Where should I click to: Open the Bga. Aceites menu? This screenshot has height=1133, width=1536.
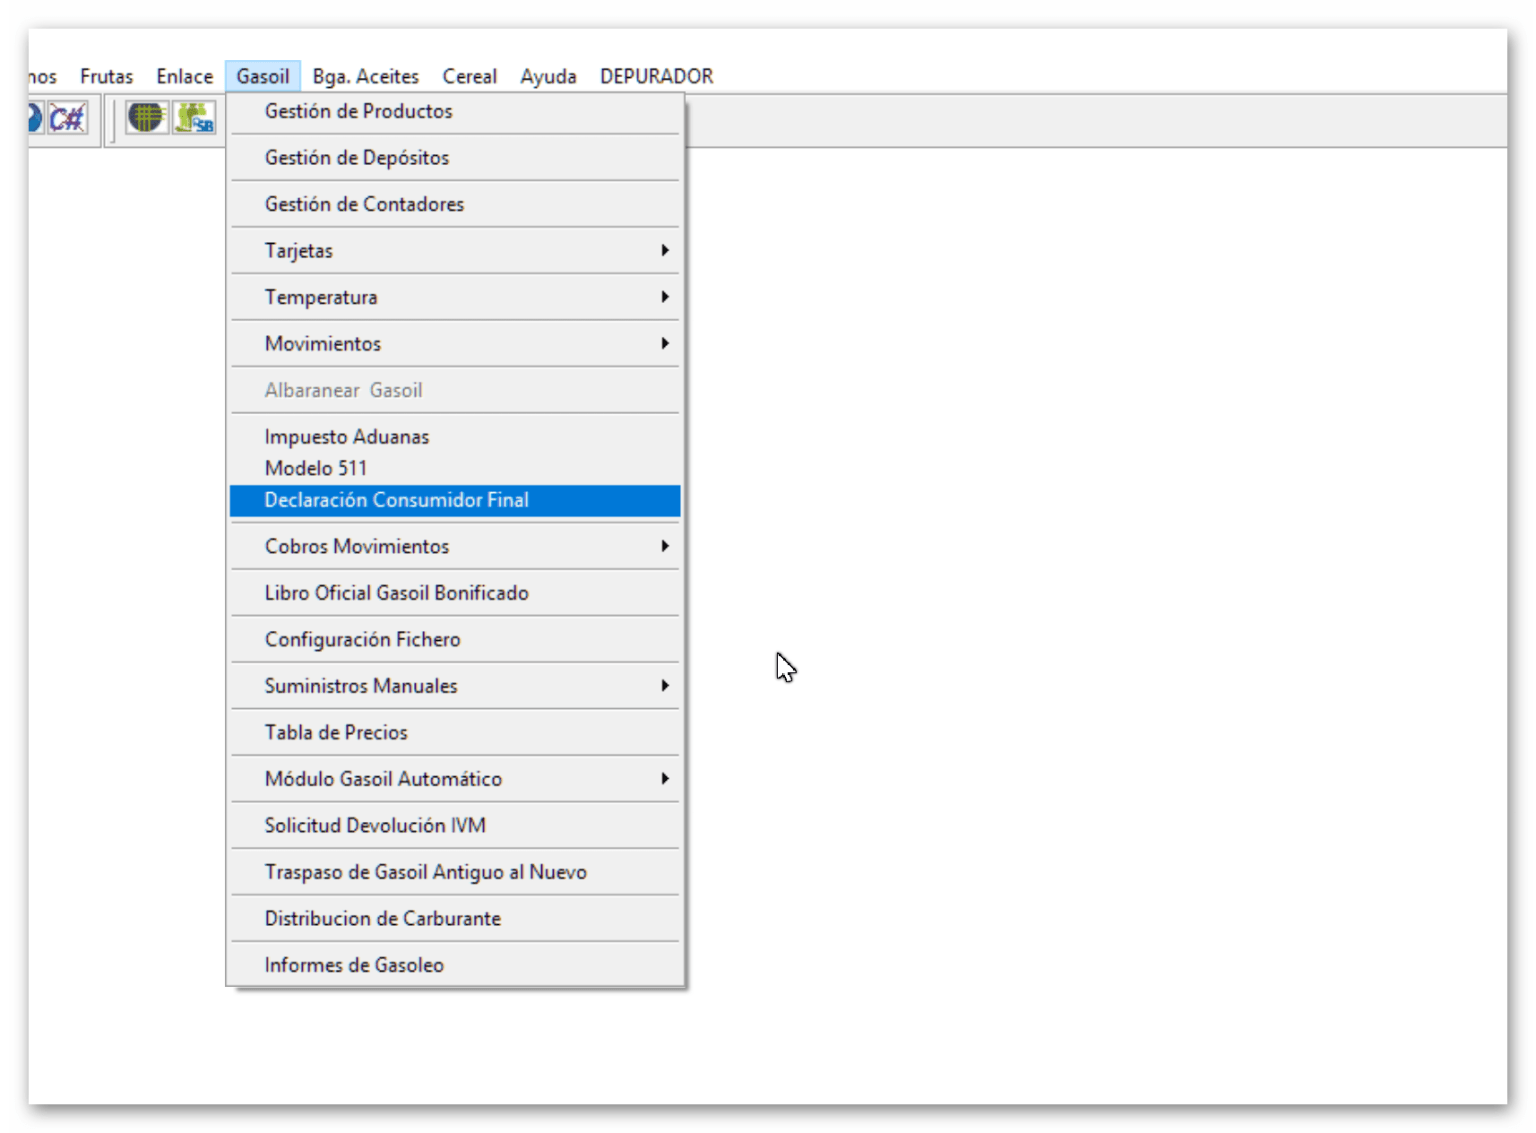[365, 76]
